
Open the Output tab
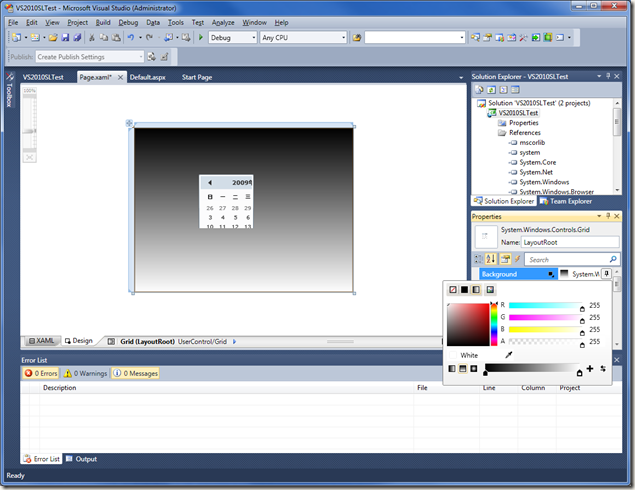(x=81, y=459)
